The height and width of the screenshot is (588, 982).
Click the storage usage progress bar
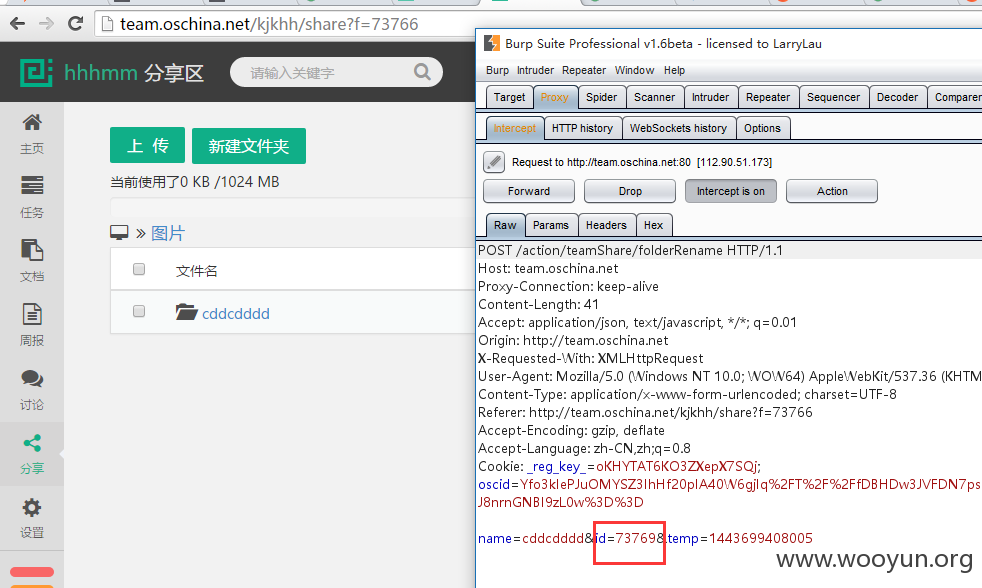click(292, 207)
